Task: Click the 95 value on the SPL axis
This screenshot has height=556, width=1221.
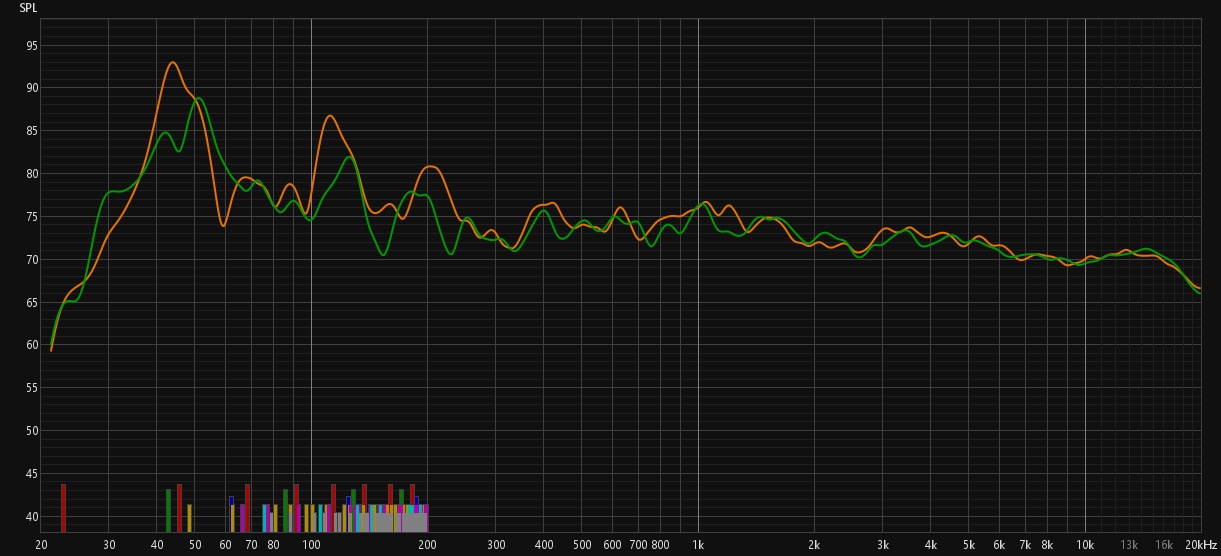Action: [x=32, y=45]
